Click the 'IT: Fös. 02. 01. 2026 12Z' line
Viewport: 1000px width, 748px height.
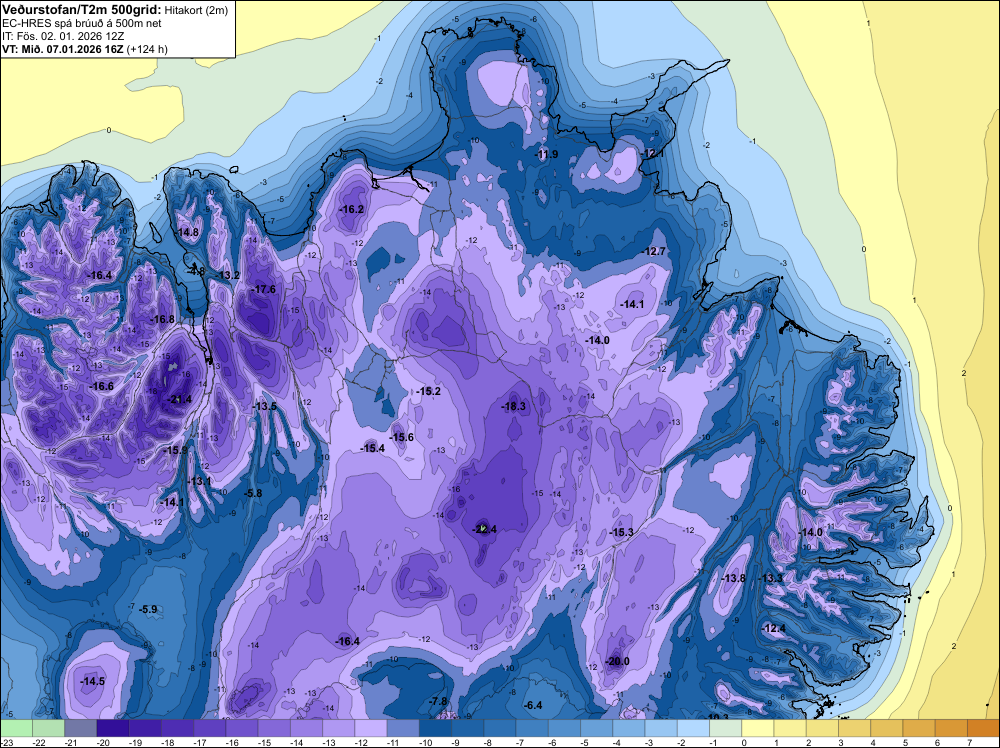click(x=64, y=36)
